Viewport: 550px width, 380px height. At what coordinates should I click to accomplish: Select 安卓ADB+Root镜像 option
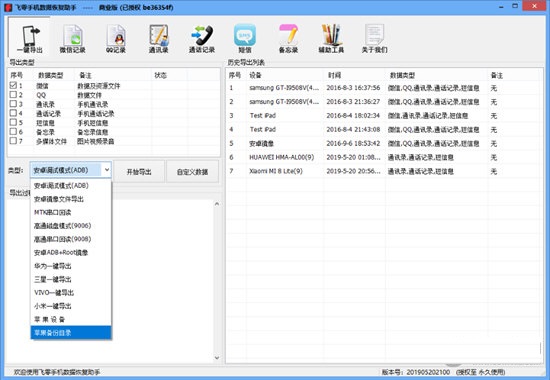coord(71,252)
